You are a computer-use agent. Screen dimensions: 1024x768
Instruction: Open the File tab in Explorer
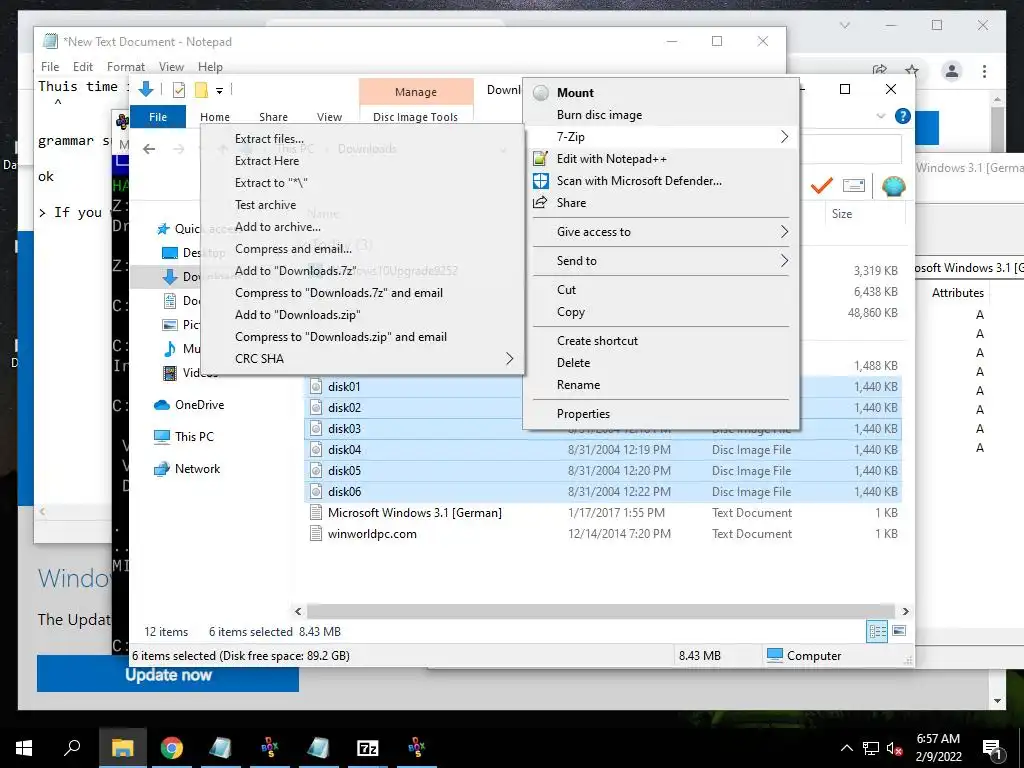pyautogui.click(x=158, y=117)
